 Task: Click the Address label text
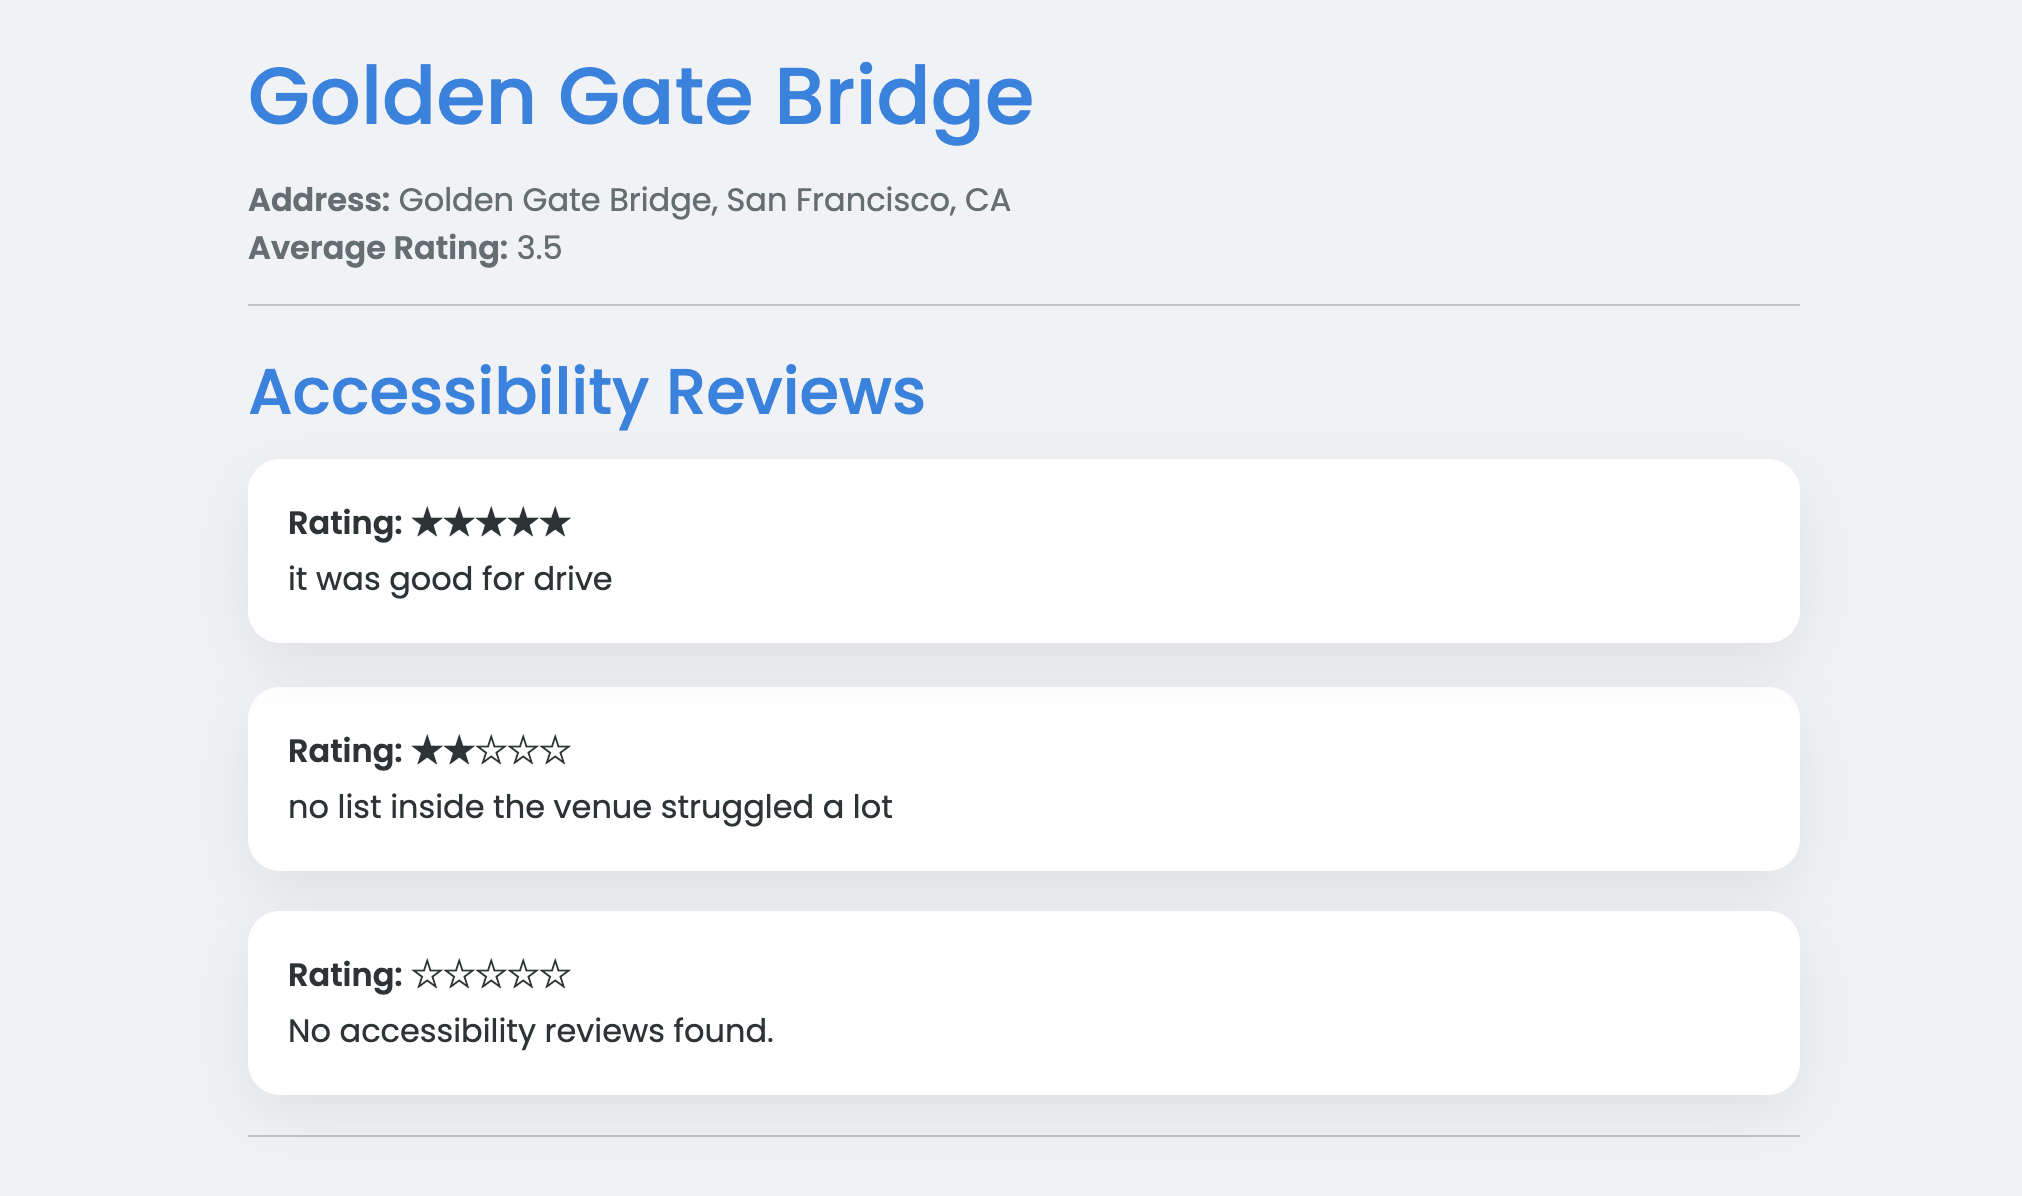coord(319,200)
